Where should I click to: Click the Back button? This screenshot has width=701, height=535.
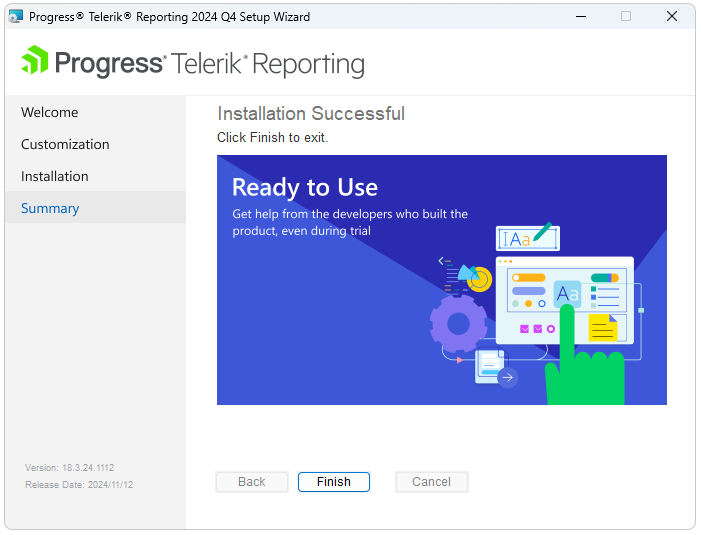pyautogui.click(x=252, y=481)
